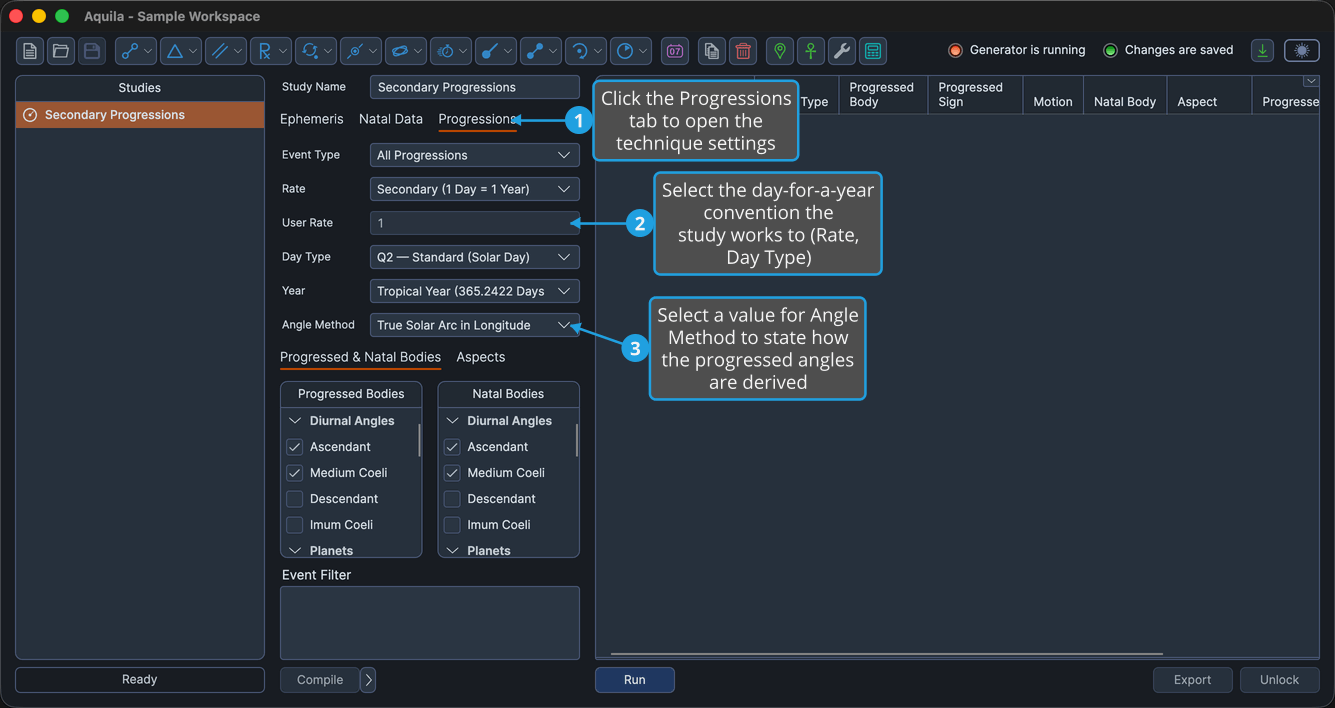Check Descendant in Progressed Bodies
The width and height of the screenshot is (1335, 708).
tap(295, 499)
